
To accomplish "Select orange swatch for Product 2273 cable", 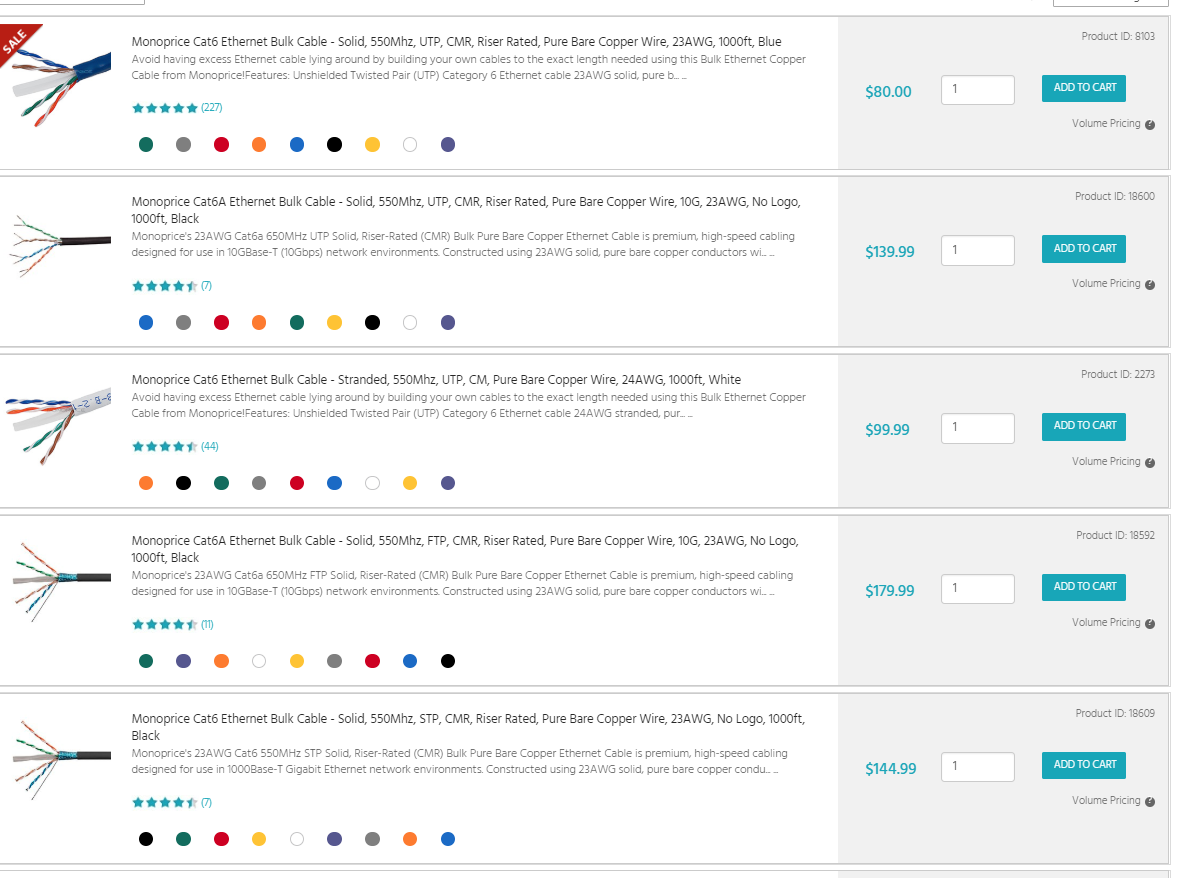I will pyautogui.click(x=146, y=483).
